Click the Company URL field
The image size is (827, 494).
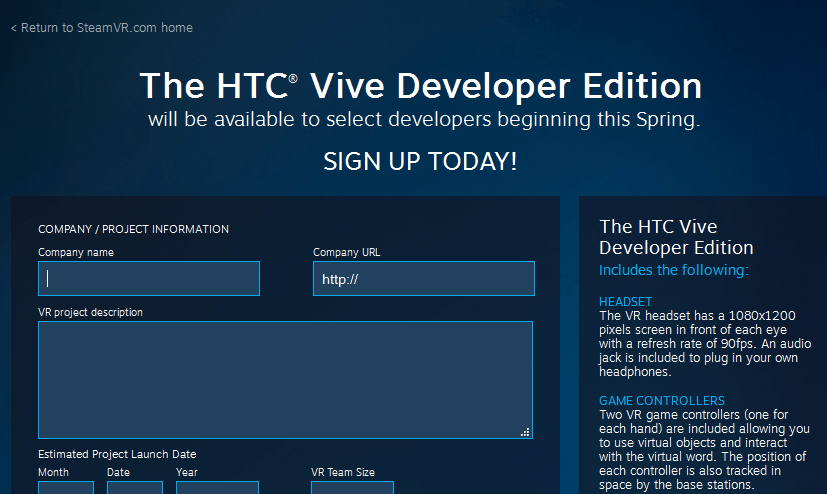point(424,278)
